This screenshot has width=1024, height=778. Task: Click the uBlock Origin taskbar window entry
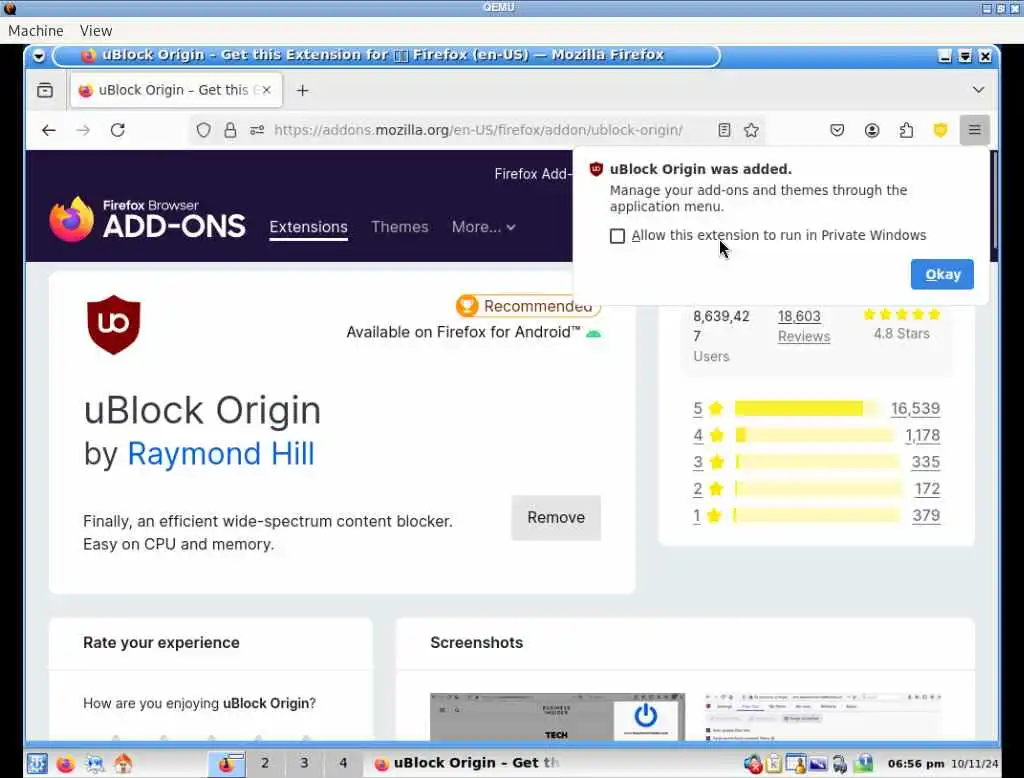coord(467,763)
